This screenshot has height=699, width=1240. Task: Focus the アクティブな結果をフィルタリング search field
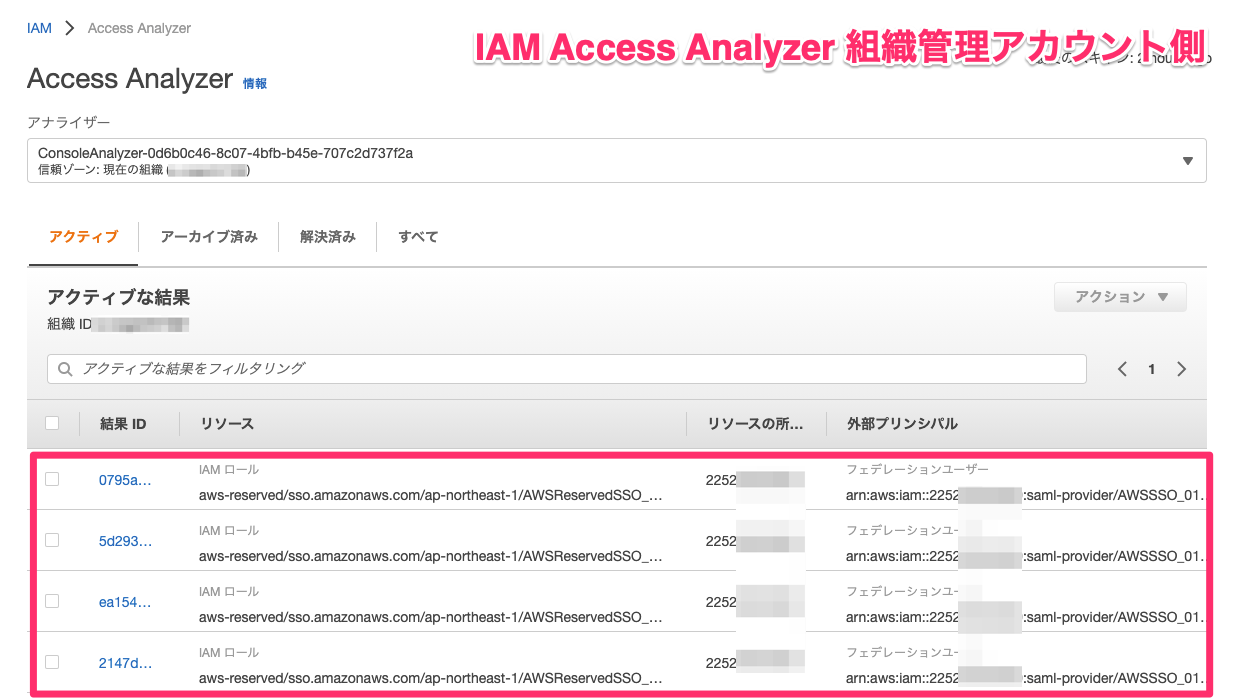[x=567, y=369]
